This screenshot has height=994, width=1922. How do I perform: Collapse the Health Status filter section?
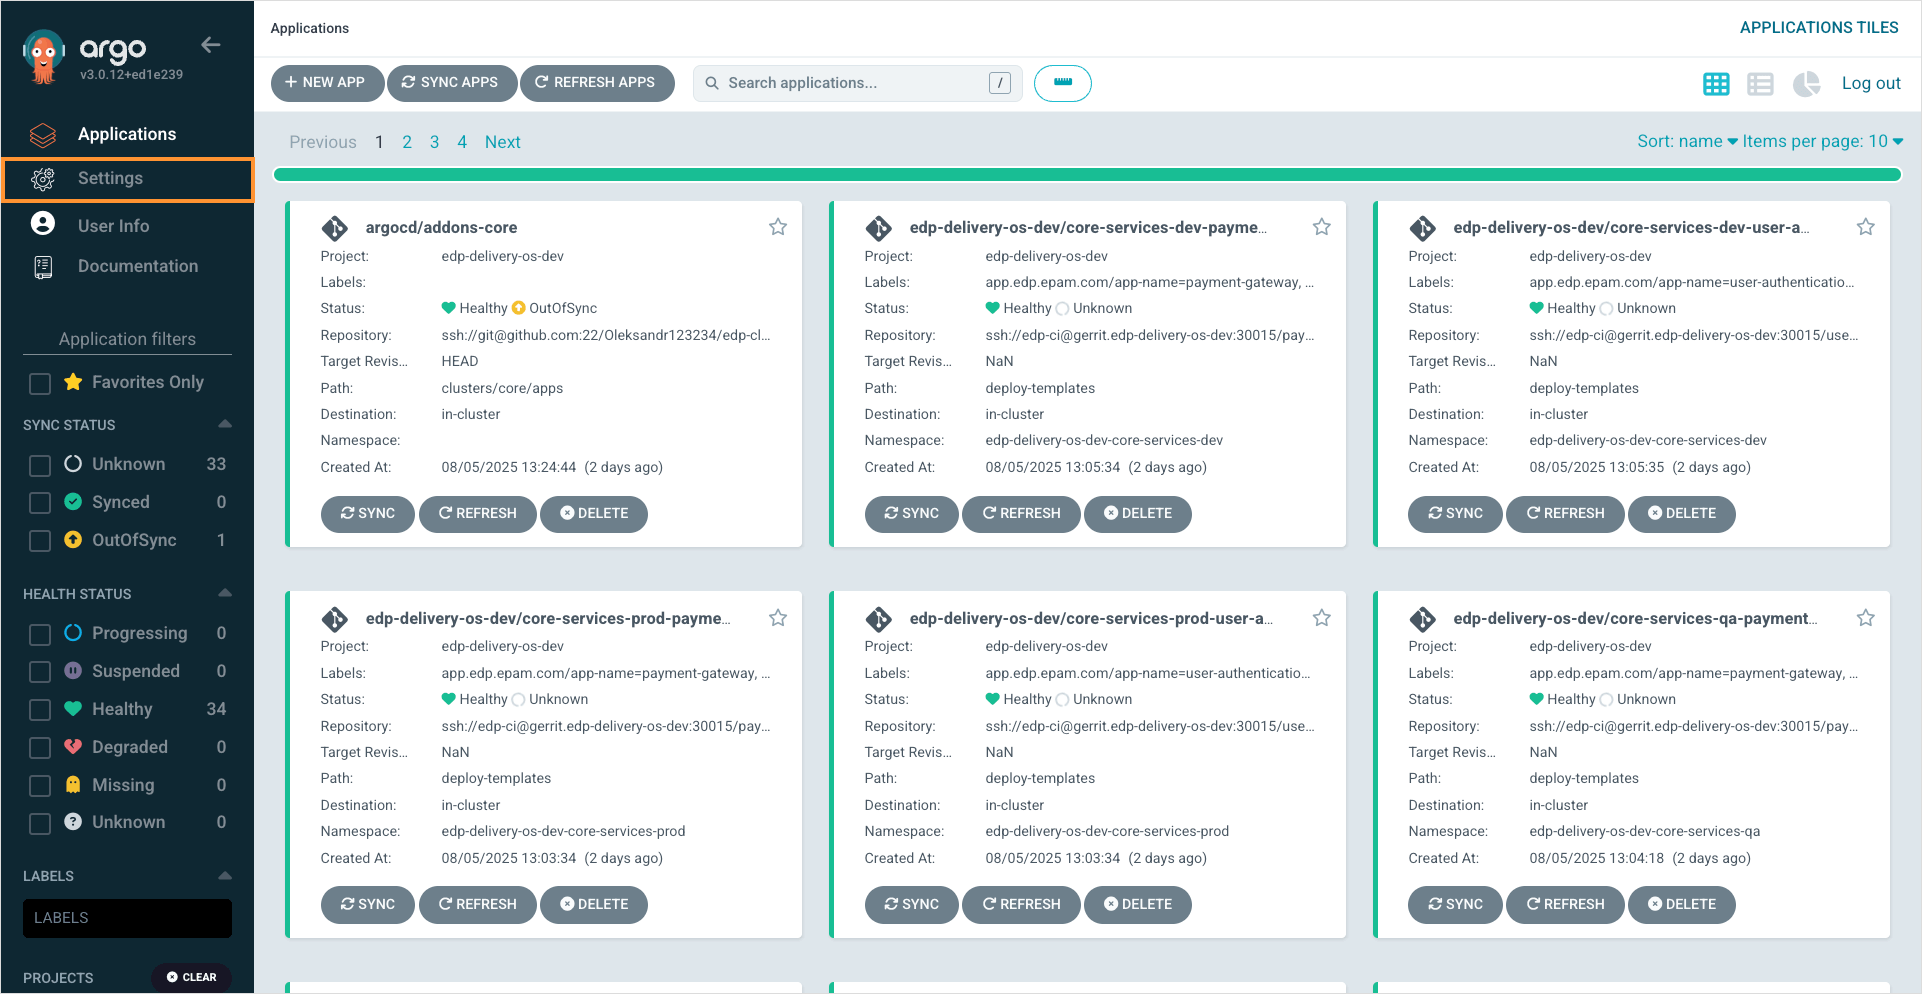pyautogui.click(x=225, y=593)
